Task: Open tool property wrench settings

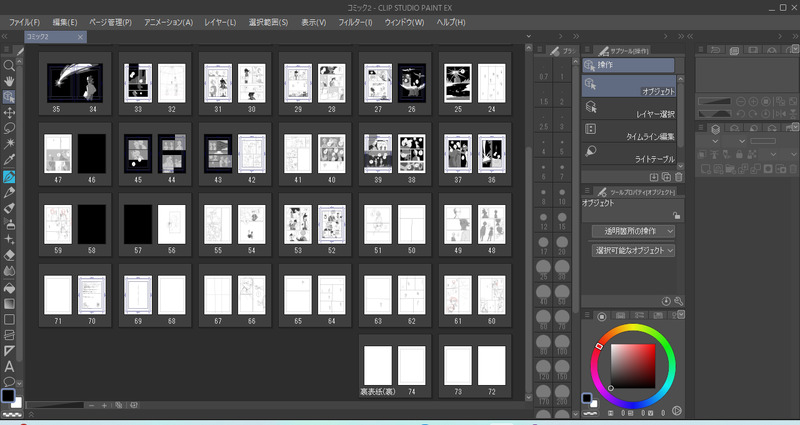Action: [678, 302]
